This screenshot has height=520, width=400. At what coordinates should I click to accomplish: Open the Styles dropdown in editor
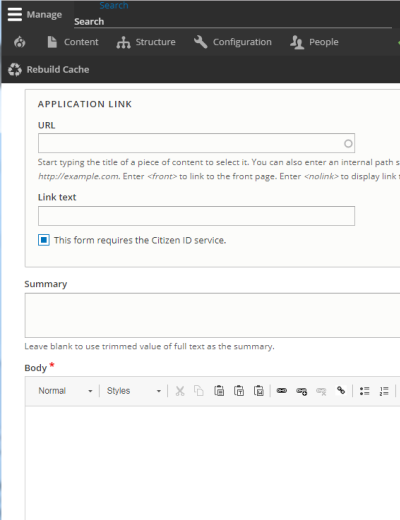tap(134, 391)
